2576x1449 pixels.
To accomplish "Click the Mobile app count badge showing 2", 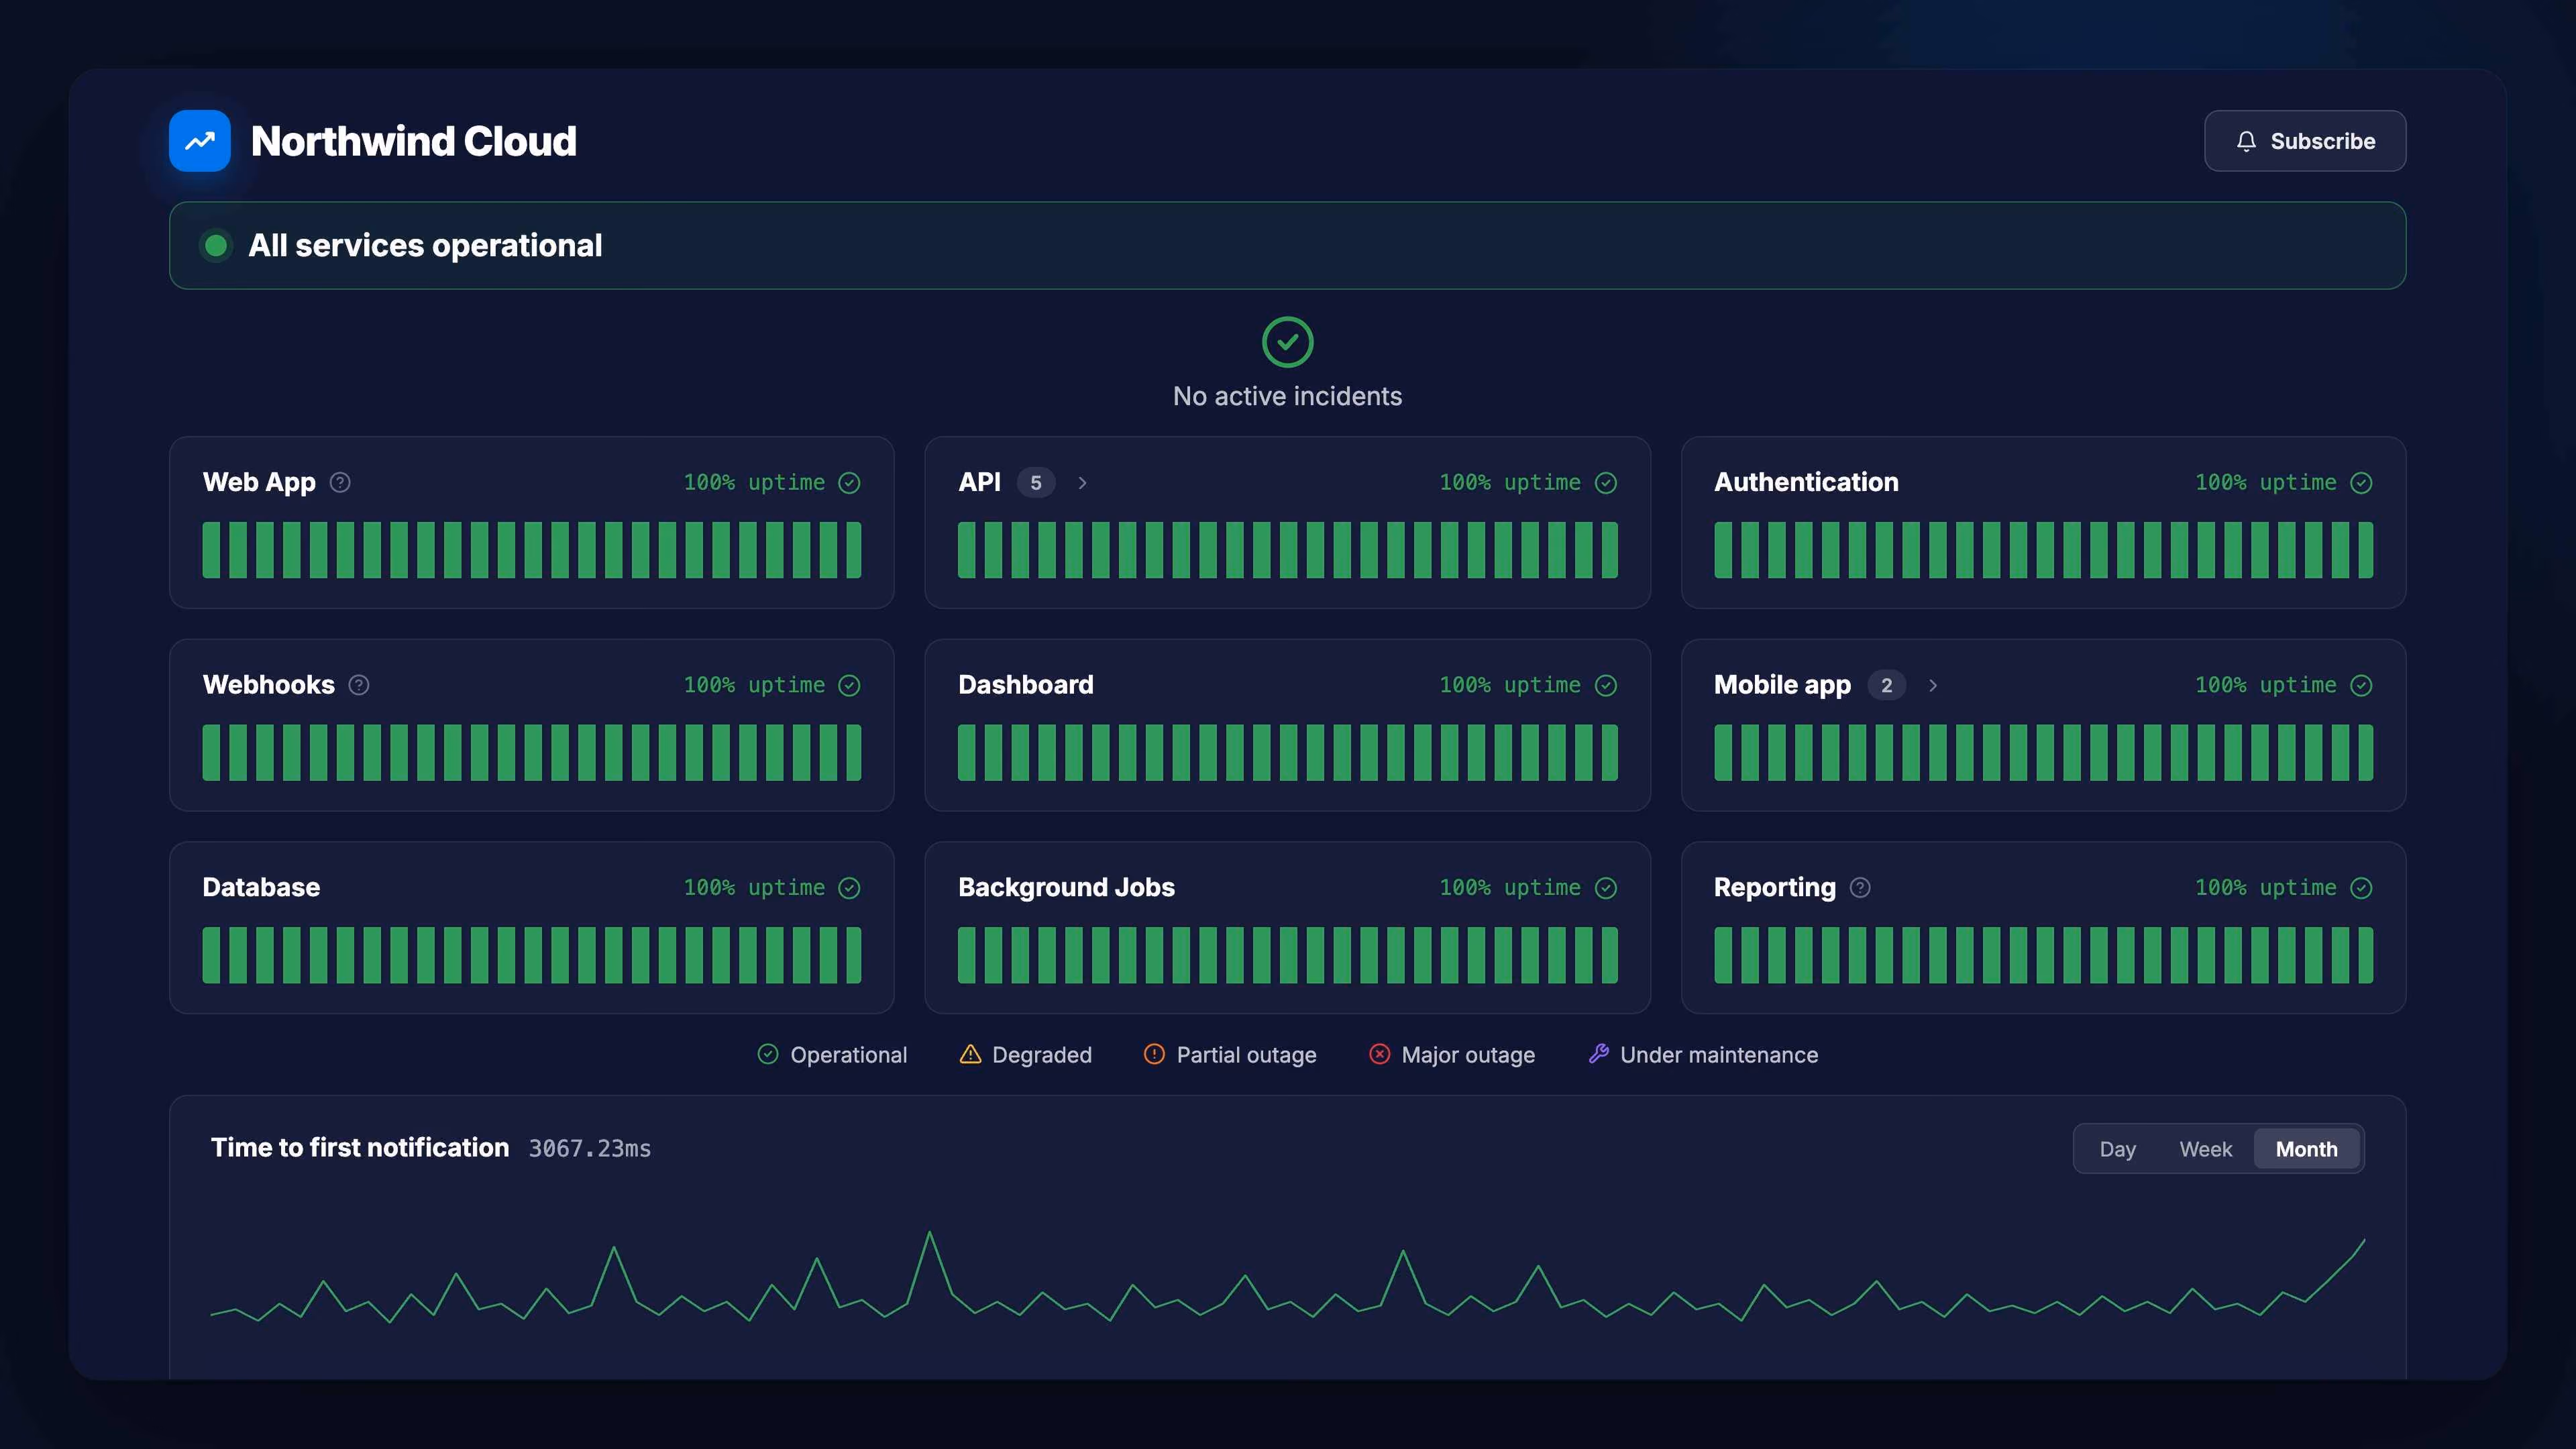I will (x=1887, y=685).
